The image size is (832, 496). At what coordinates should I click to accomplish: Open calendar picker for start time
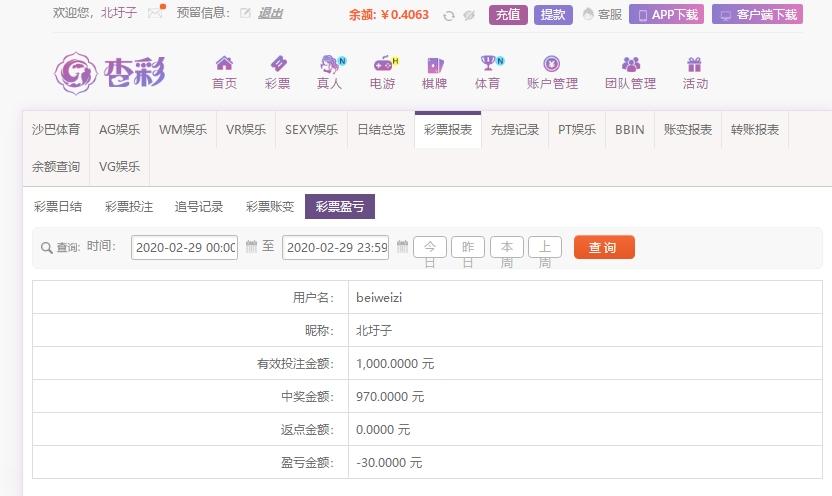pyautogui.click(x=252, y=247)
